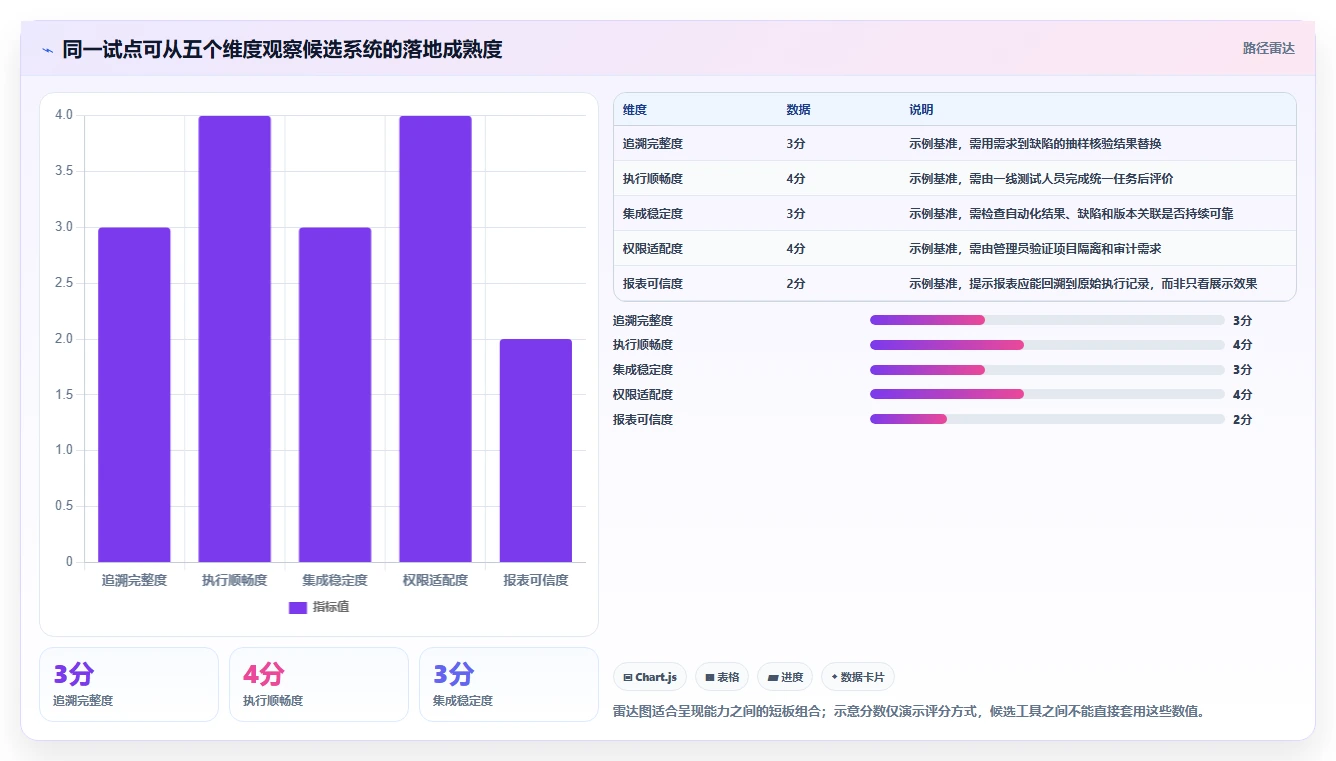1336x761 pixels.
Task: Click the footnote starting 雷达图适合呈现
Action: point(910,712)
